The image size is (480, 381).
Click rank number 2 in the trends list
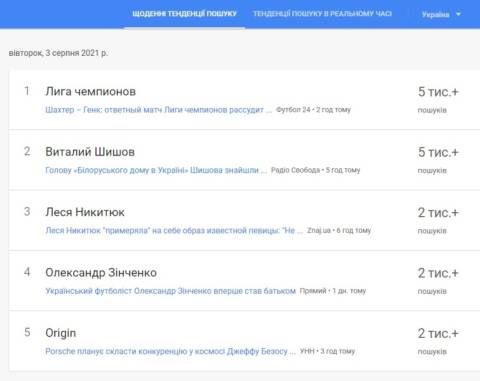27,151
